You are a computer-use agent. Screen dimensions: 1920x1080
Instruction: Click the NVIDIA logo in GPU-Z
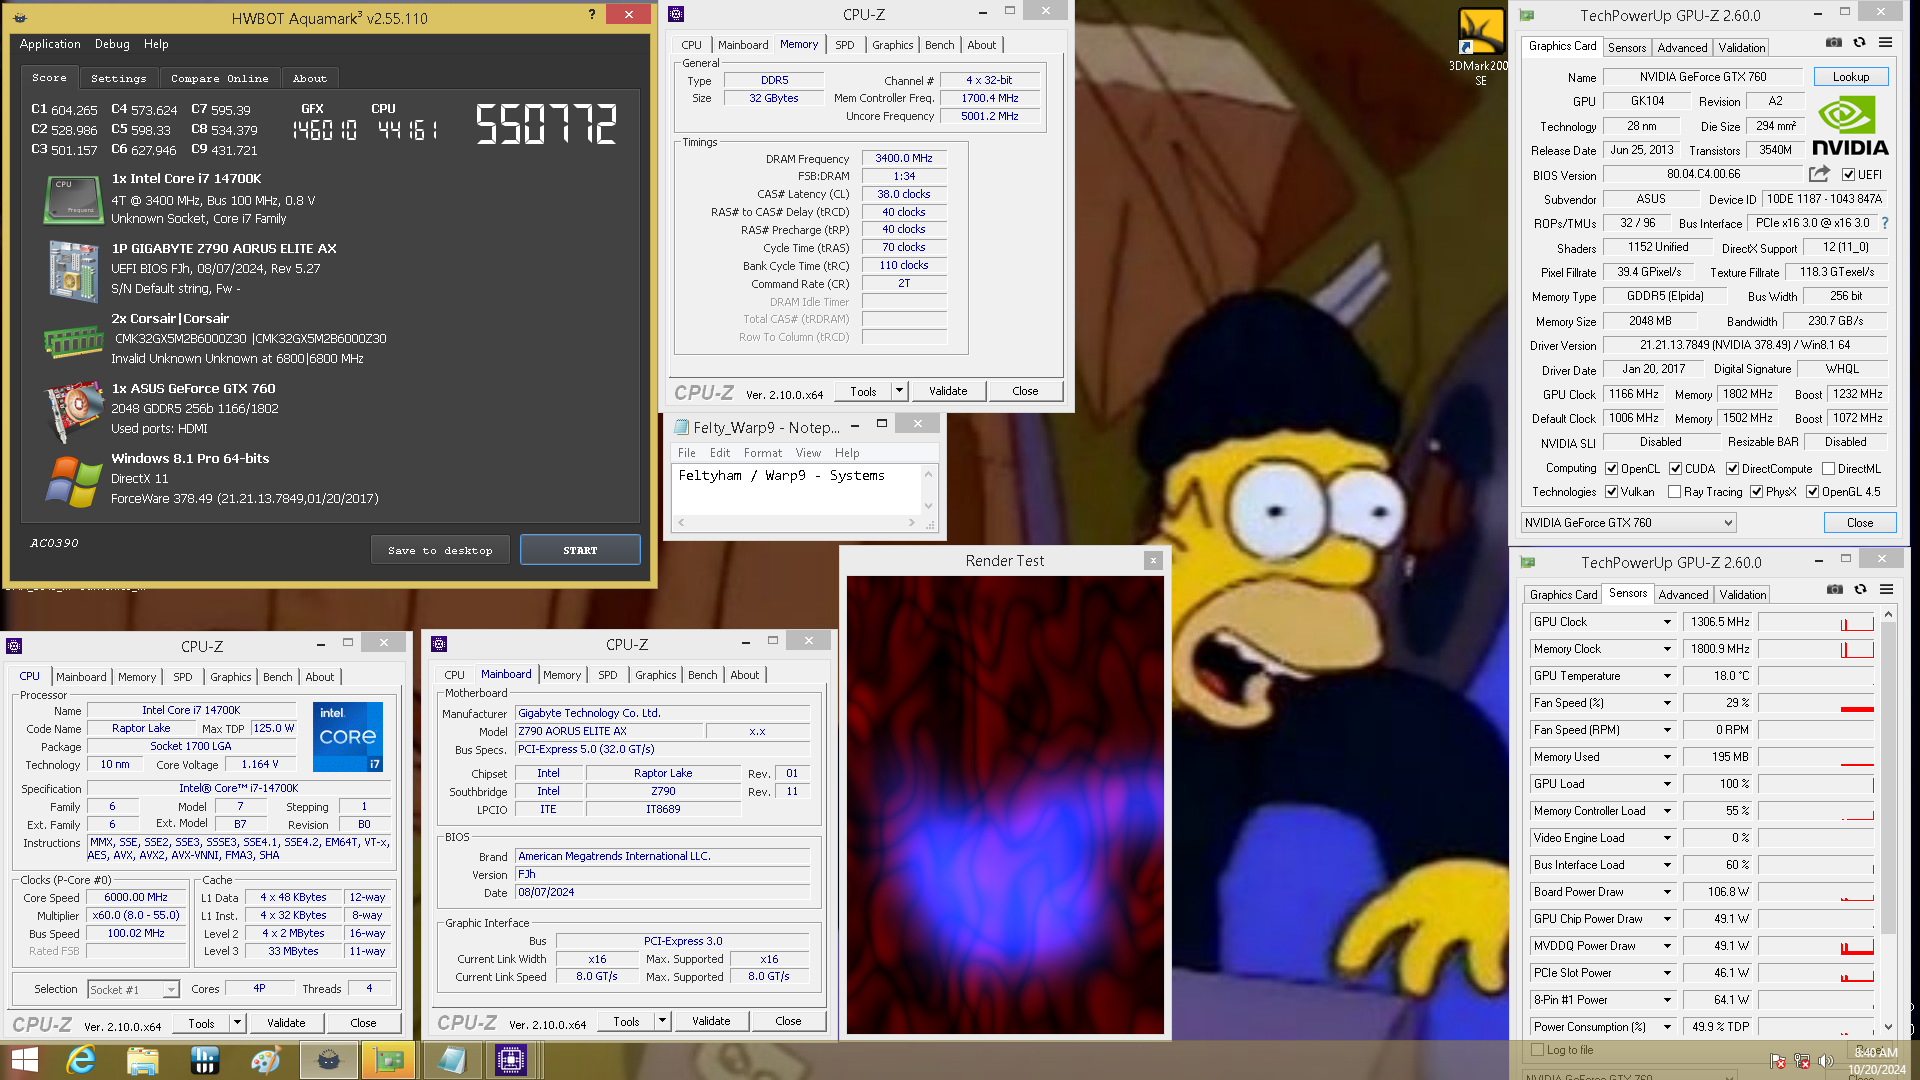tap(1850, 126)
